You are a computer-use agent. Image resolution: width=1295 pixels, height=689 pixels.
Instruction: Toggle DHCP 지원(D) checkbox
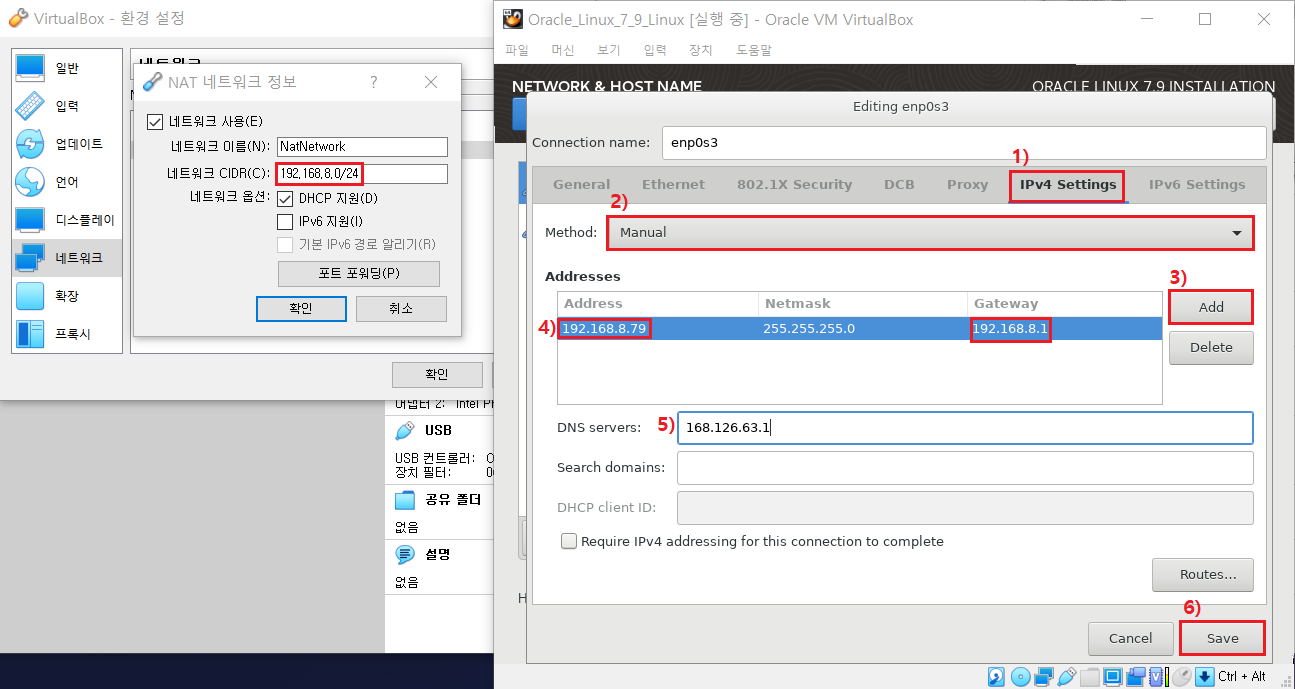click(x=285, y=198)
